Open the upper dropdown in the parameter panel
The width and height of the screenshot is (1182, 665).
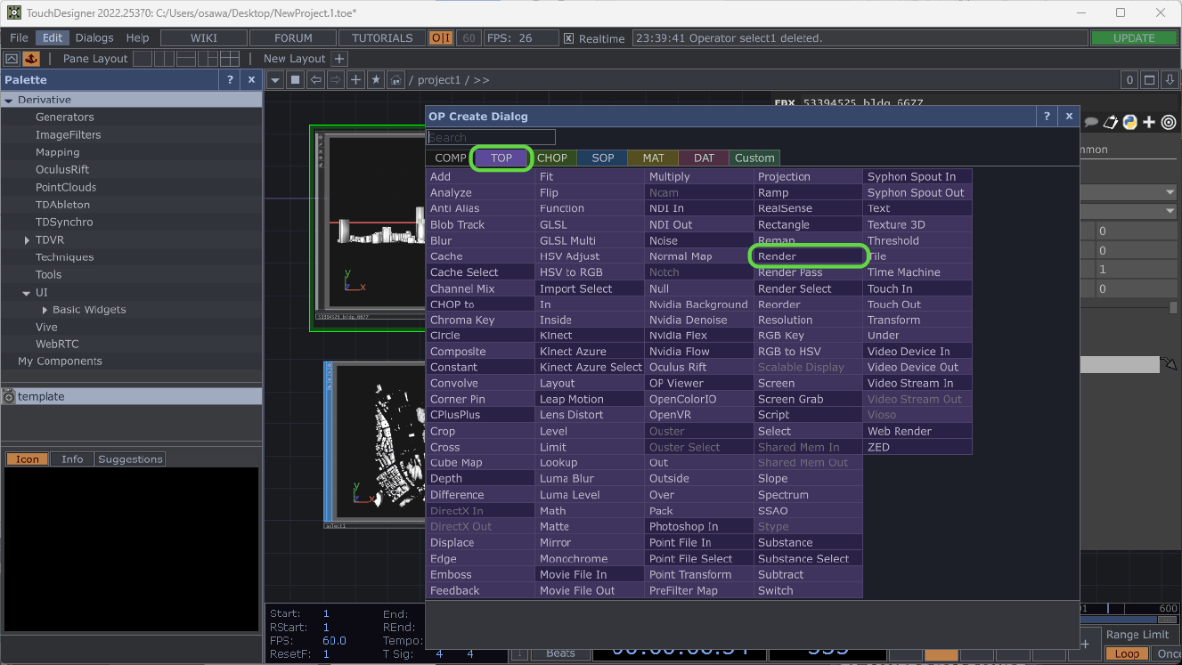(x=1170, y=192)
